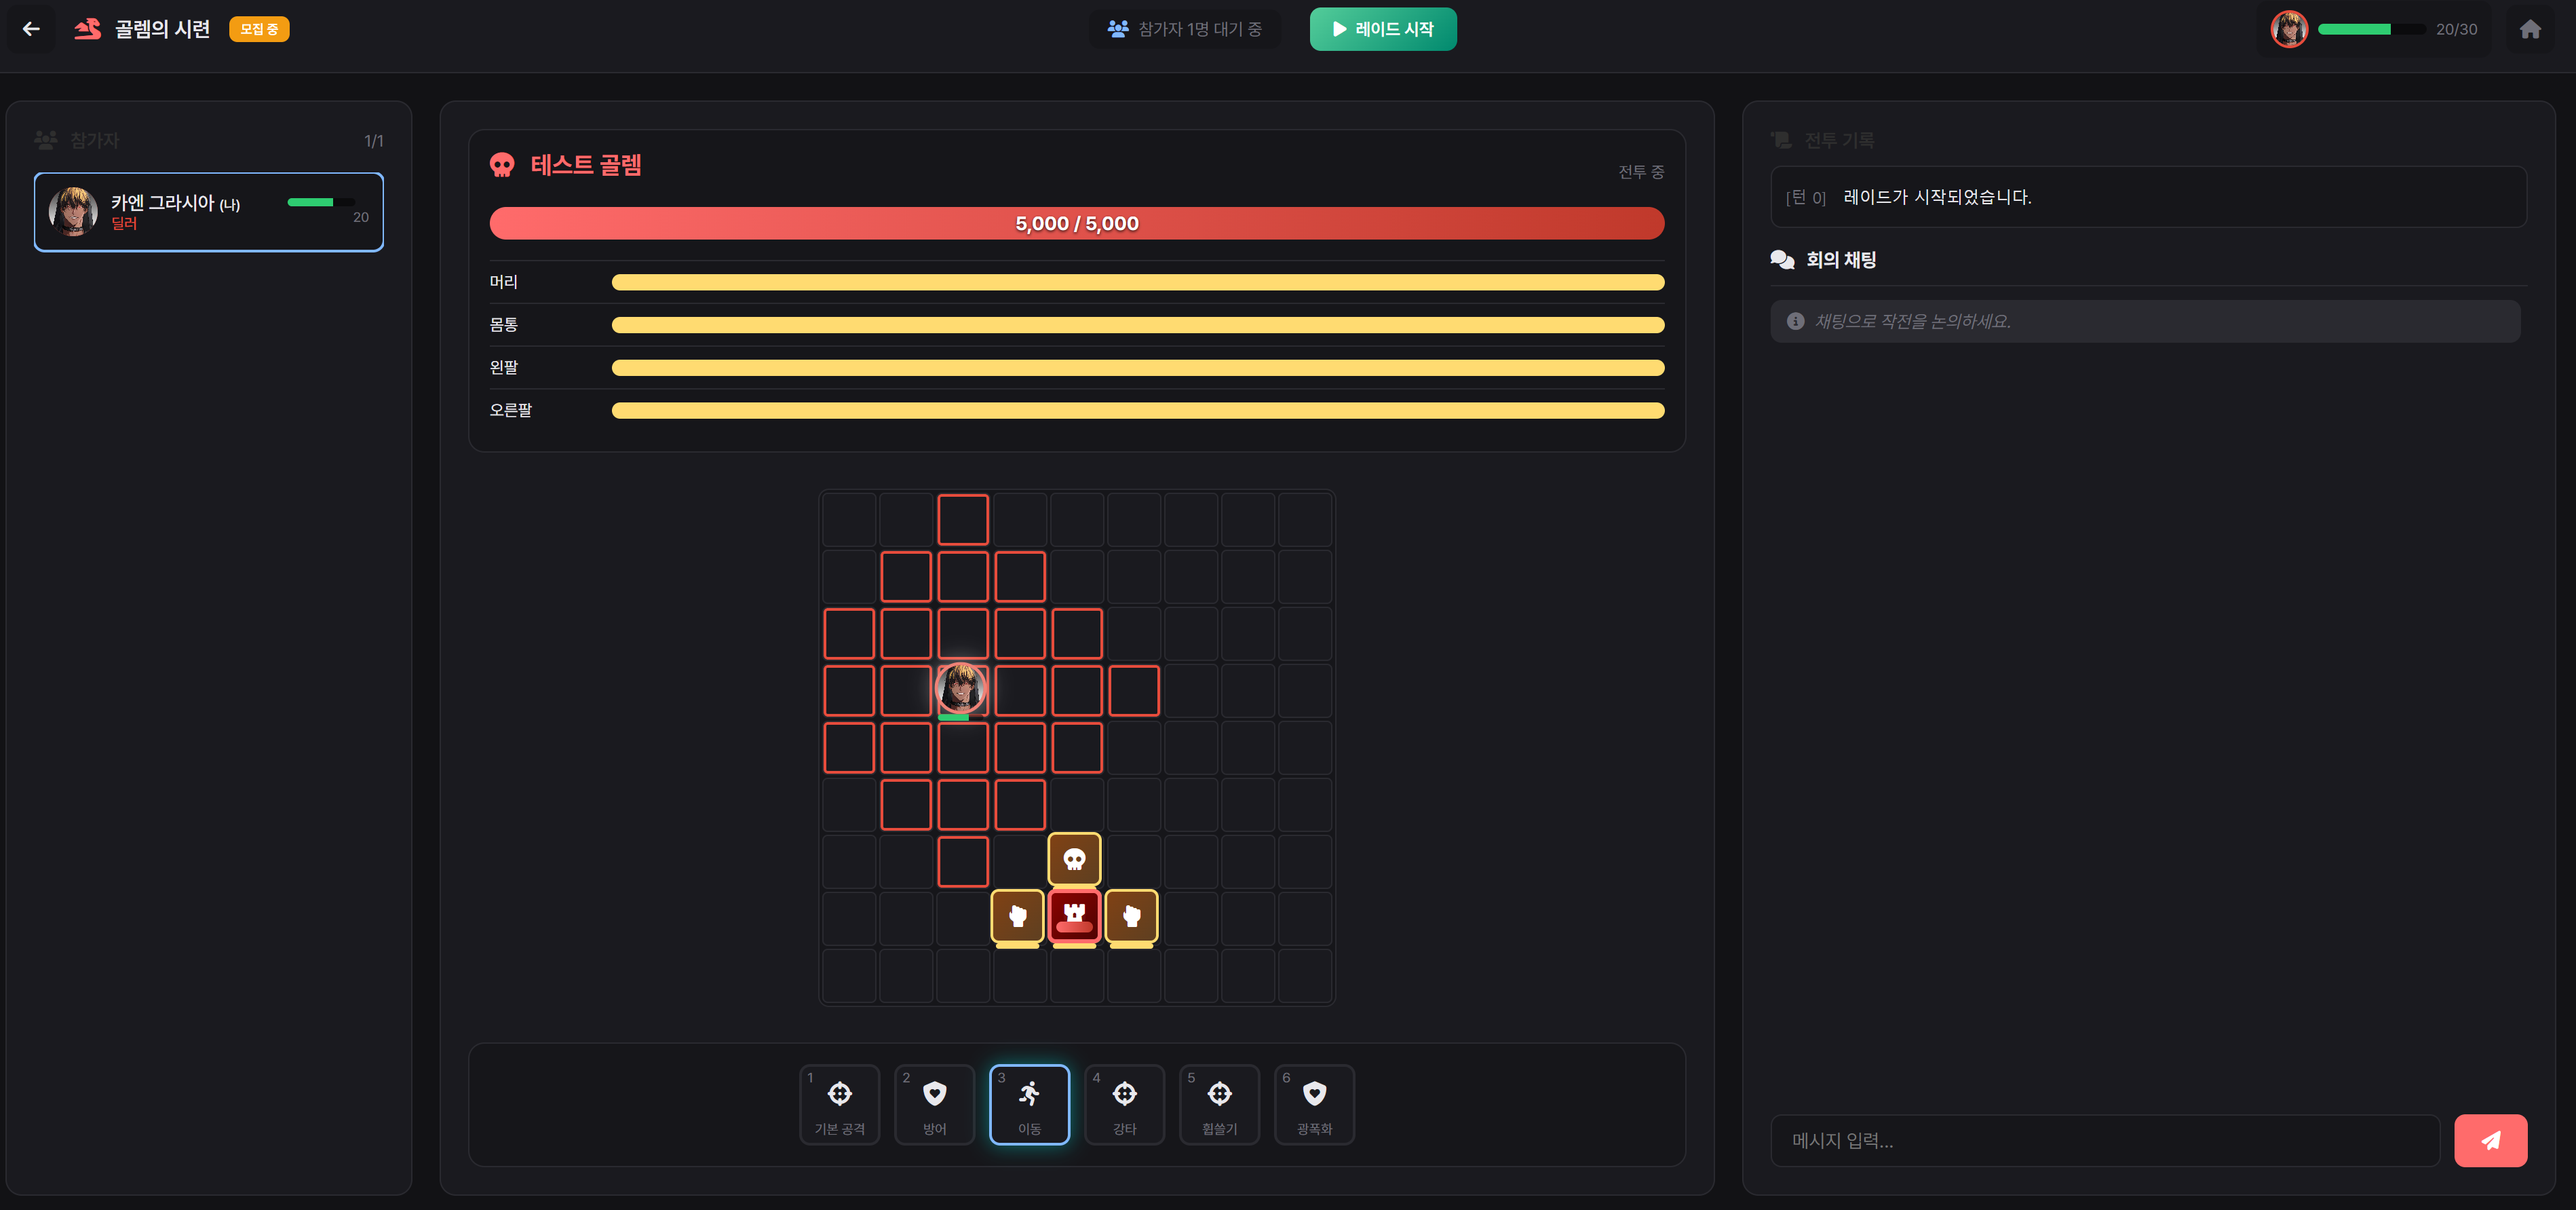Click the red golem body tile
The image size is (2576, 1210).
pos(1074,915)
